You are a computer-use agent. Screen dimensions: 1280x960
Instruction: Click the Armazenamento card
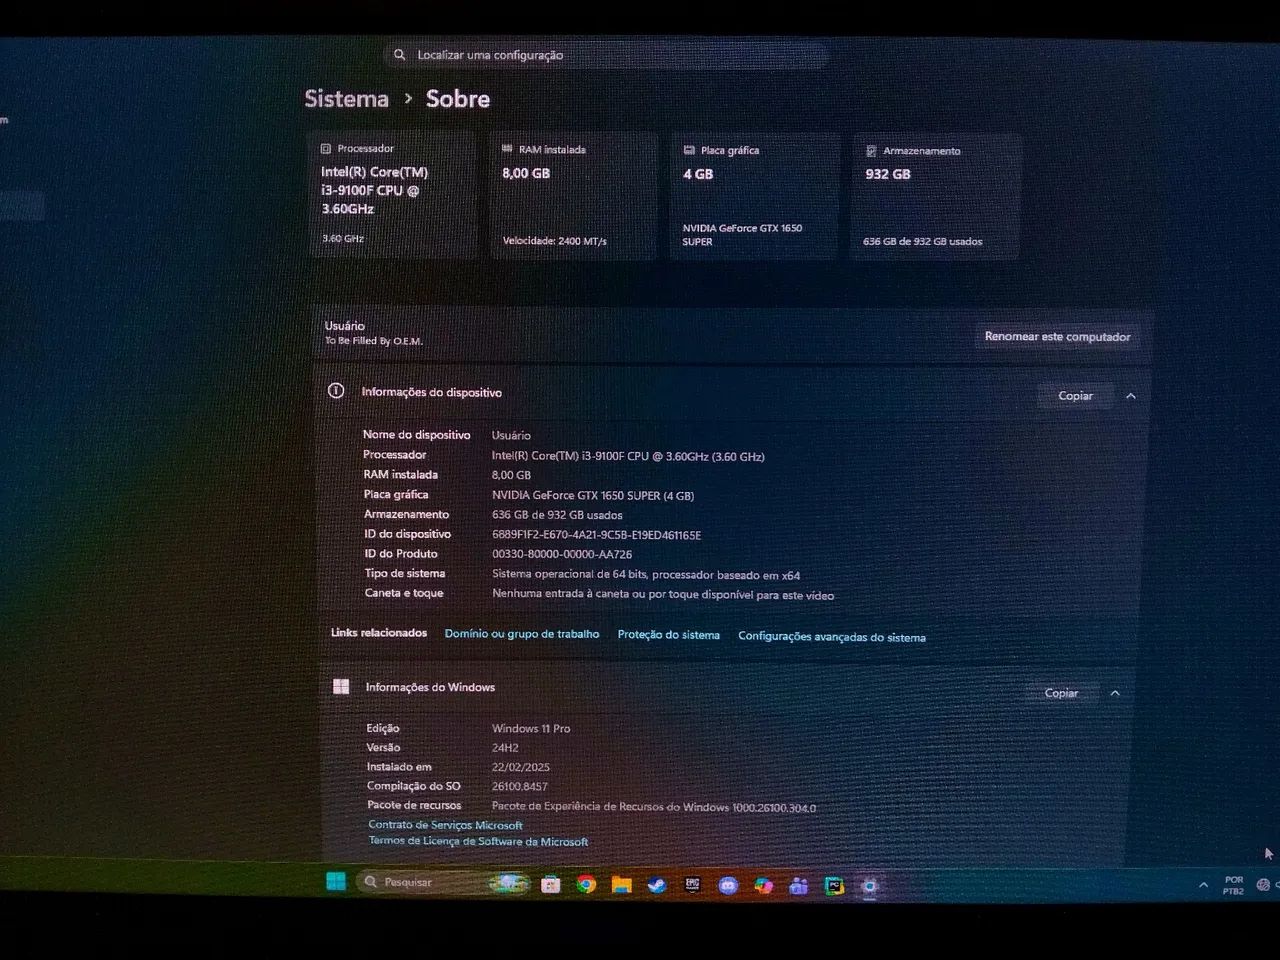[x=936, y=197]
